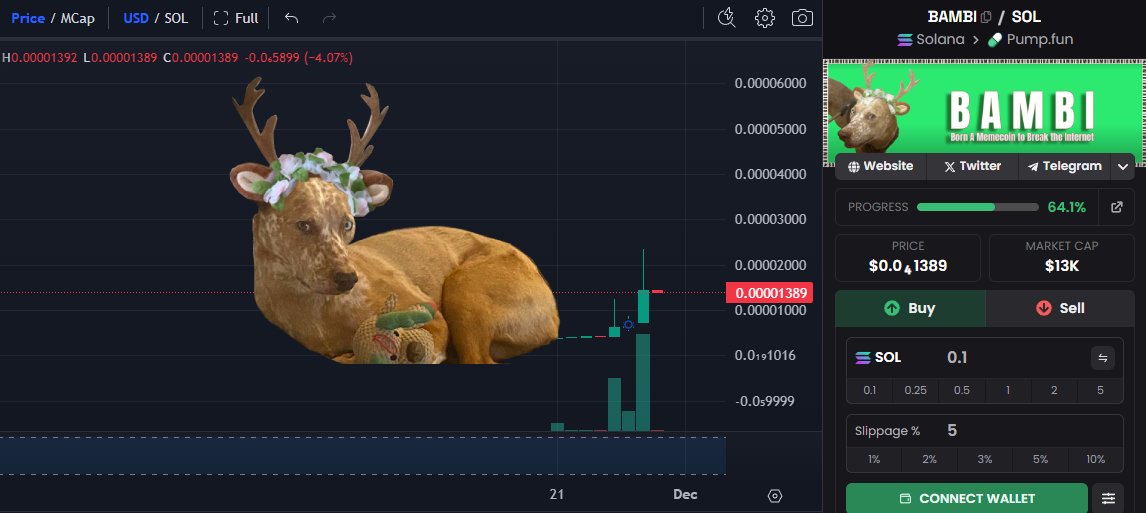Set slippage to 3%

pos(984,460)
